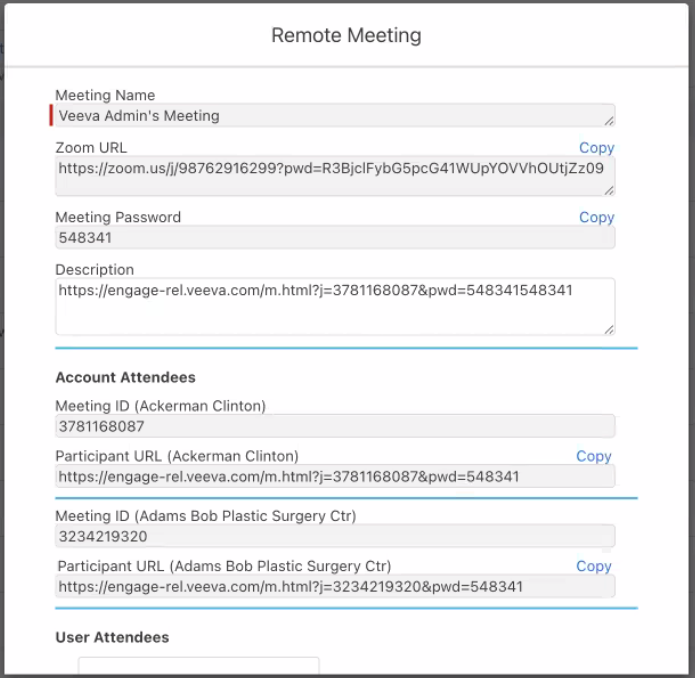Click the Account Attendees section heading
This screenshot has height=678, width=695.
(x=125, y=378)
